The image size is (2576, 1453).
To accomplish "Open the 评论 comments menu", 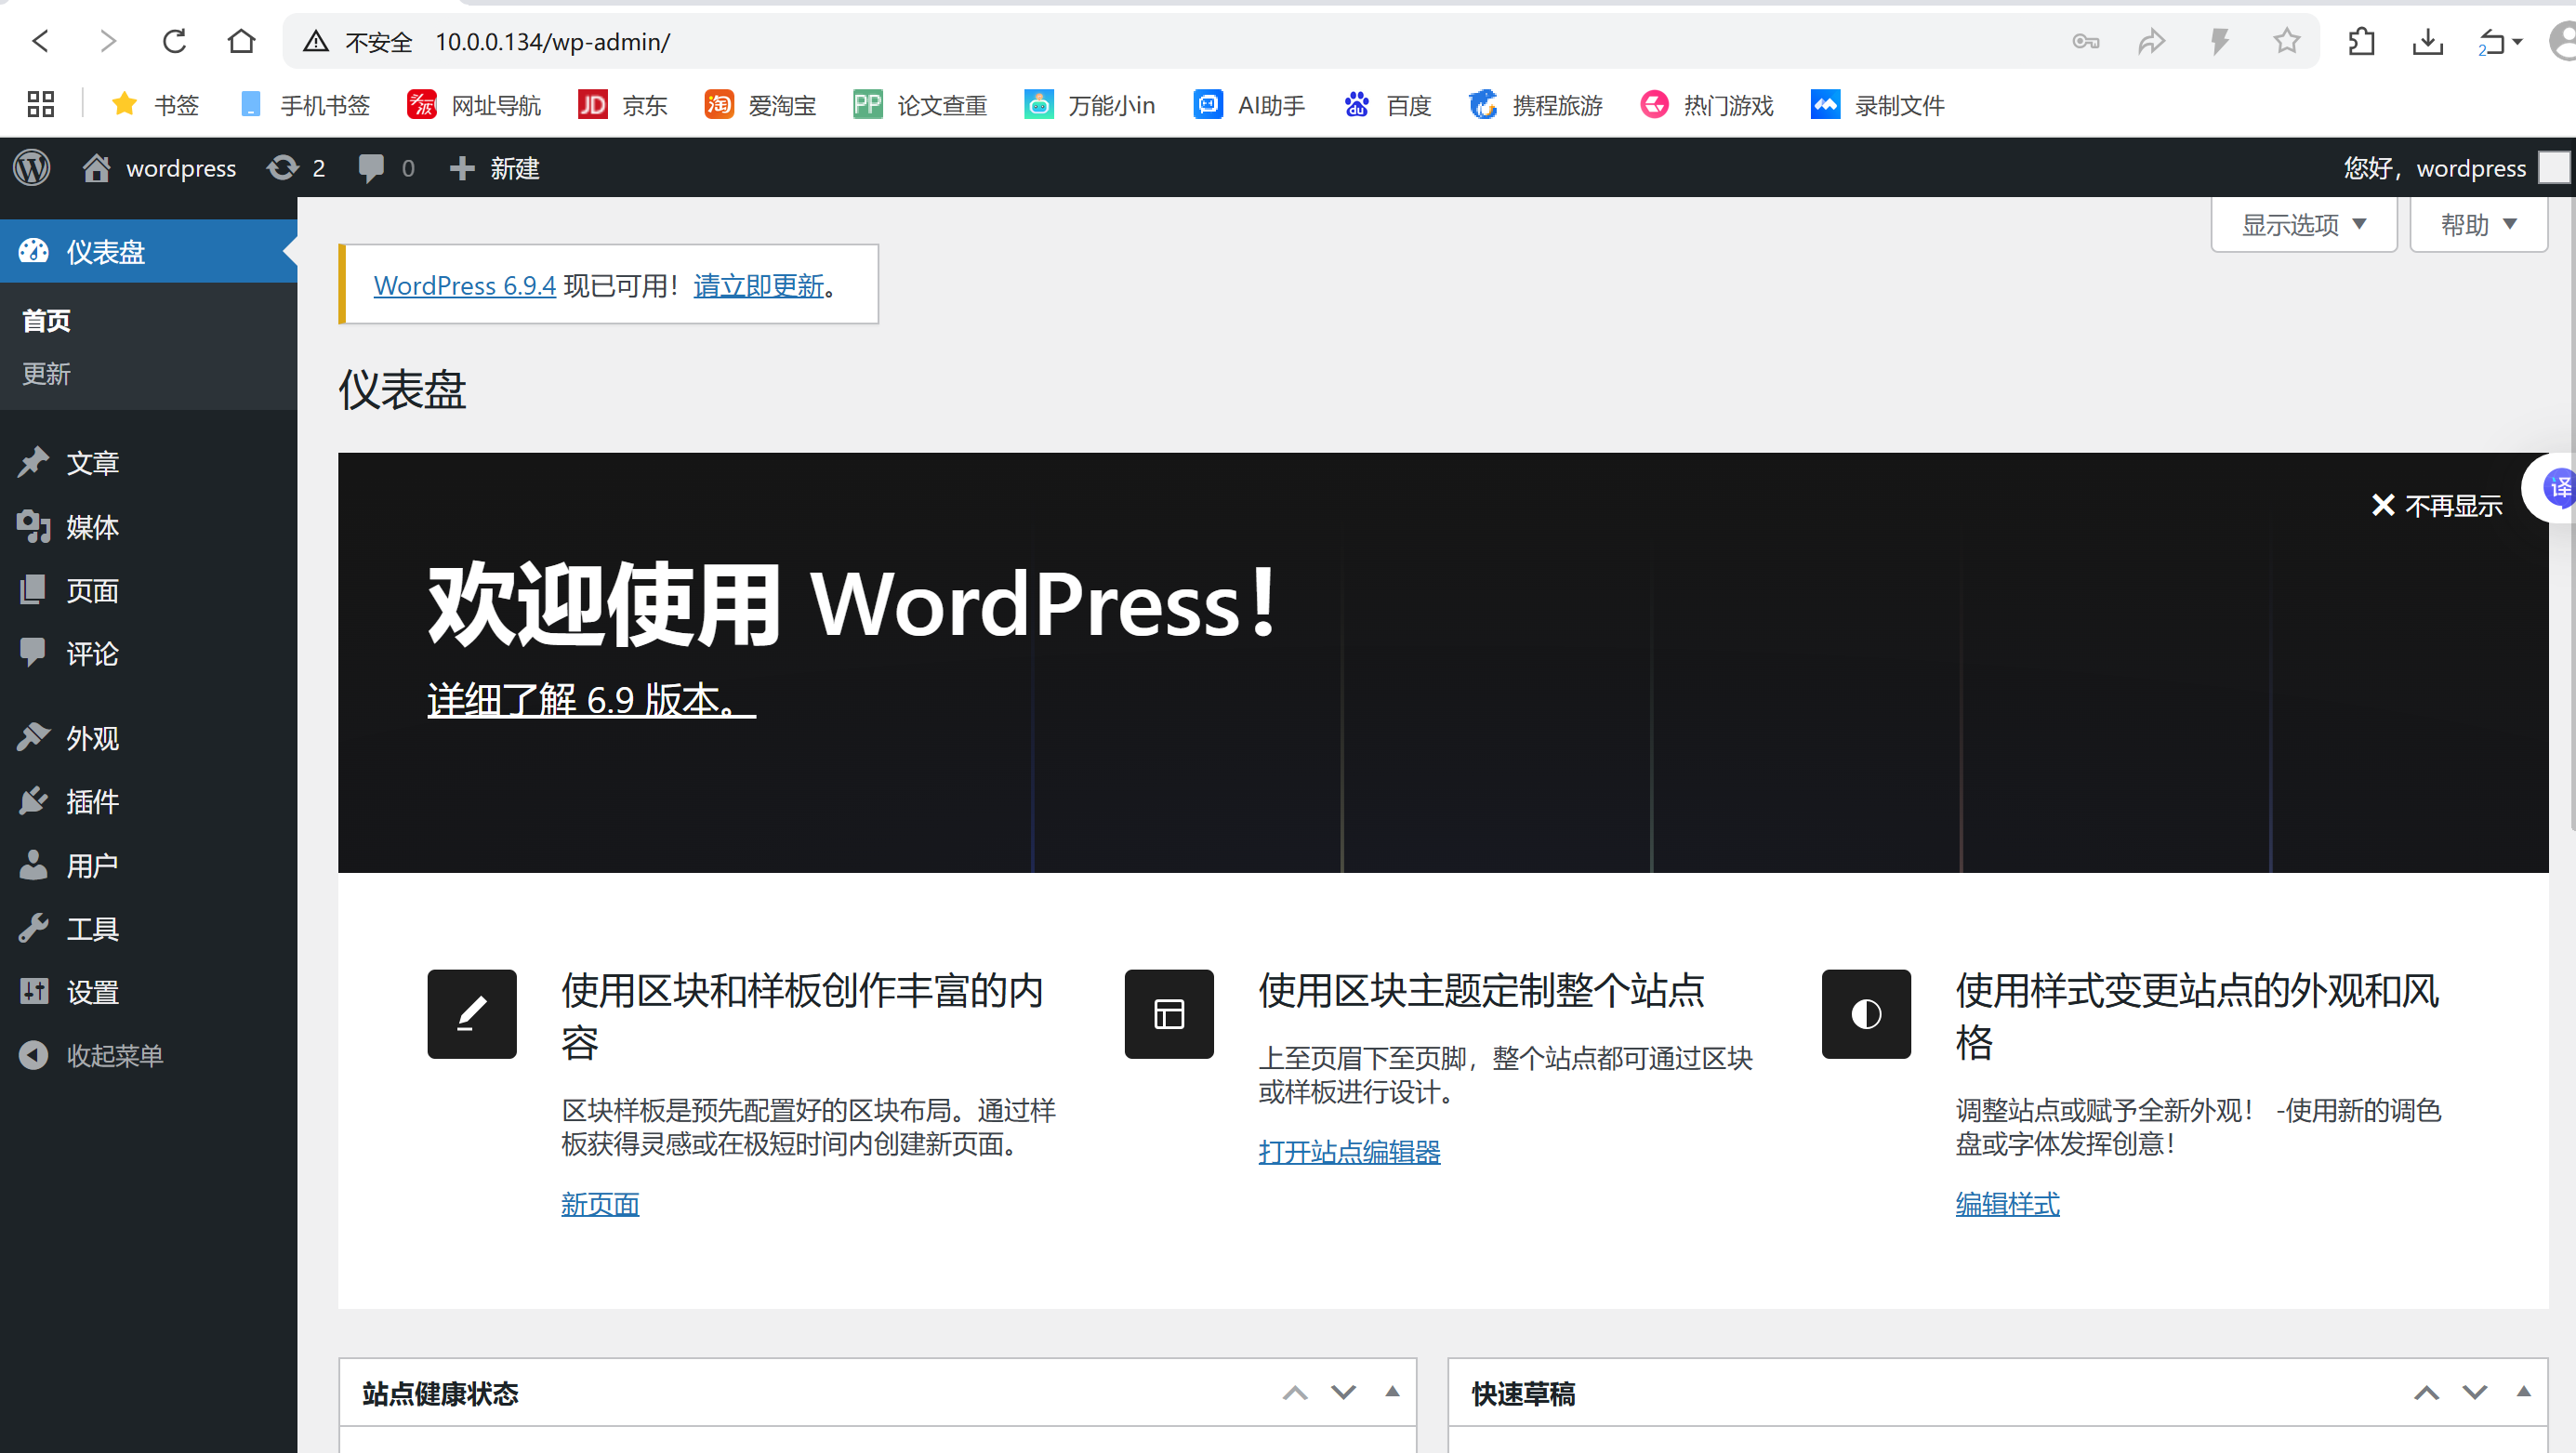I will 149,653.
